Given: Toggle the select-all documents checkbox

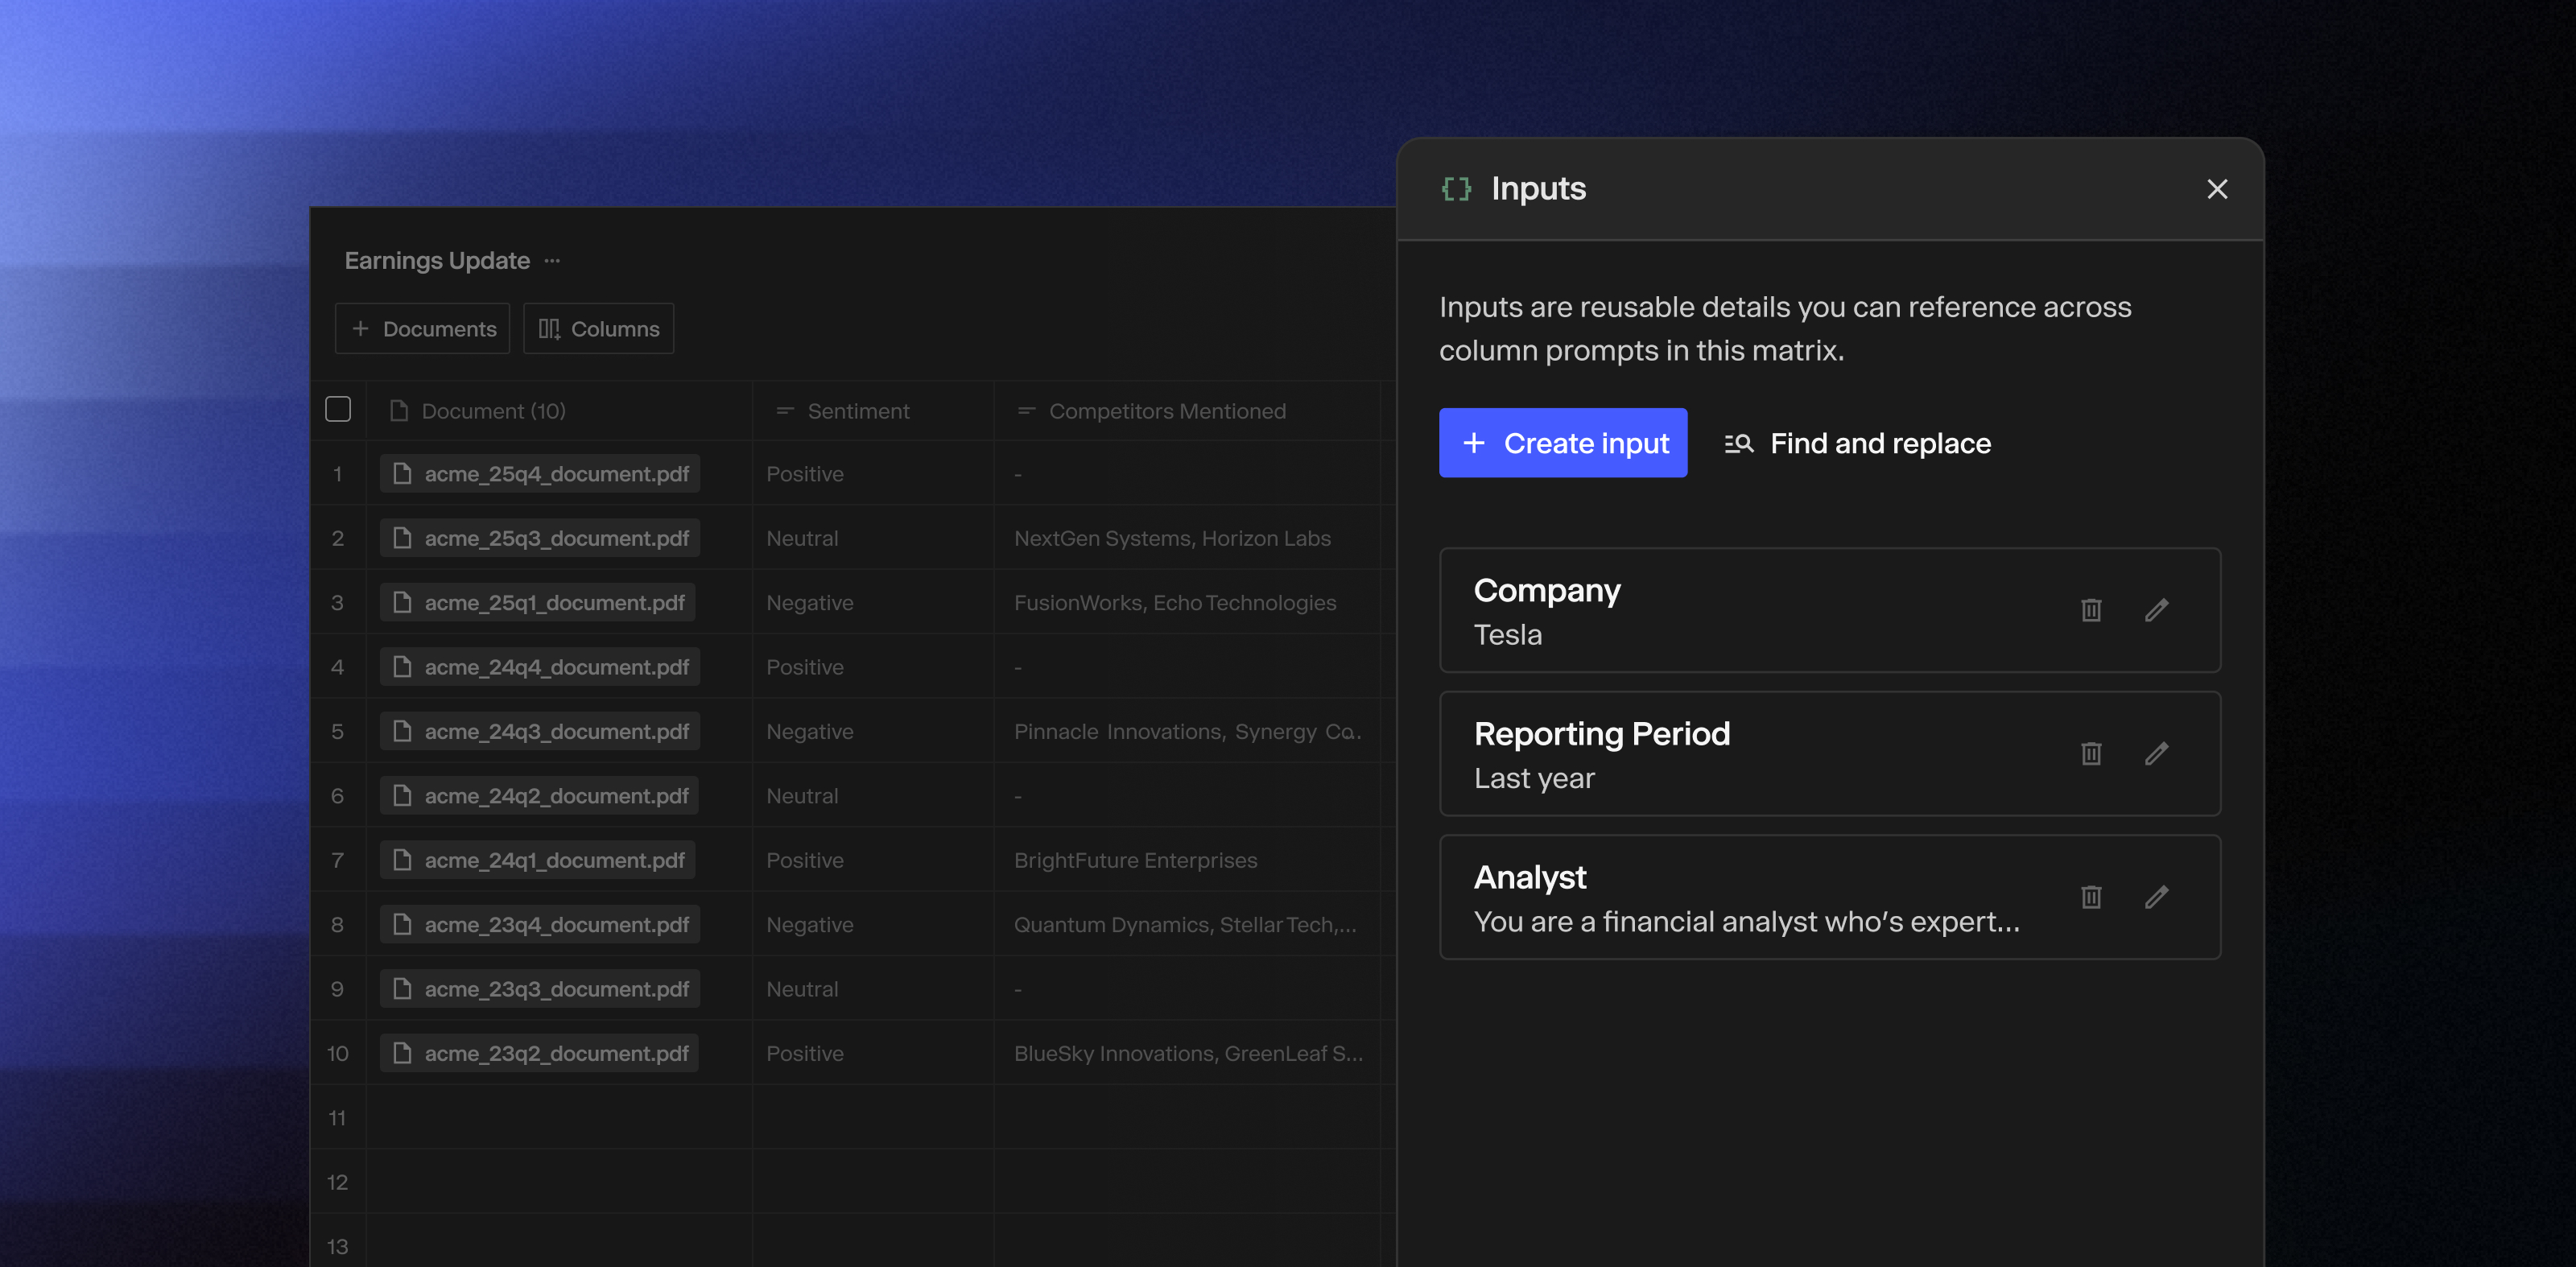Looking at the screenshot, I should pos(338,410).
